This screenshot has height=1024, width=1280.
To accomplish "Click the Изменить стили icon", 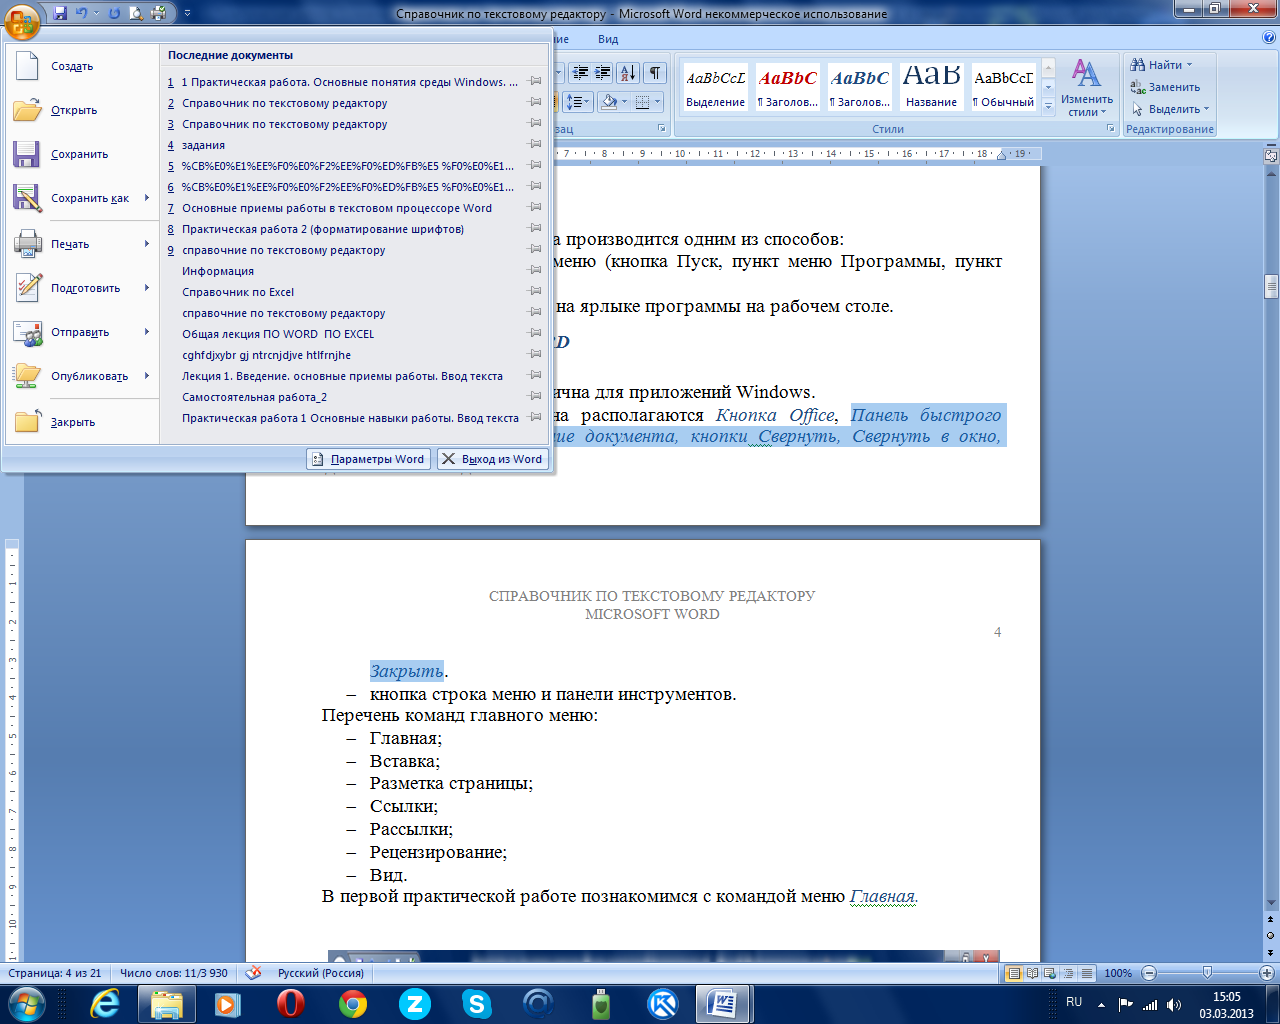I will point(1087,88).
